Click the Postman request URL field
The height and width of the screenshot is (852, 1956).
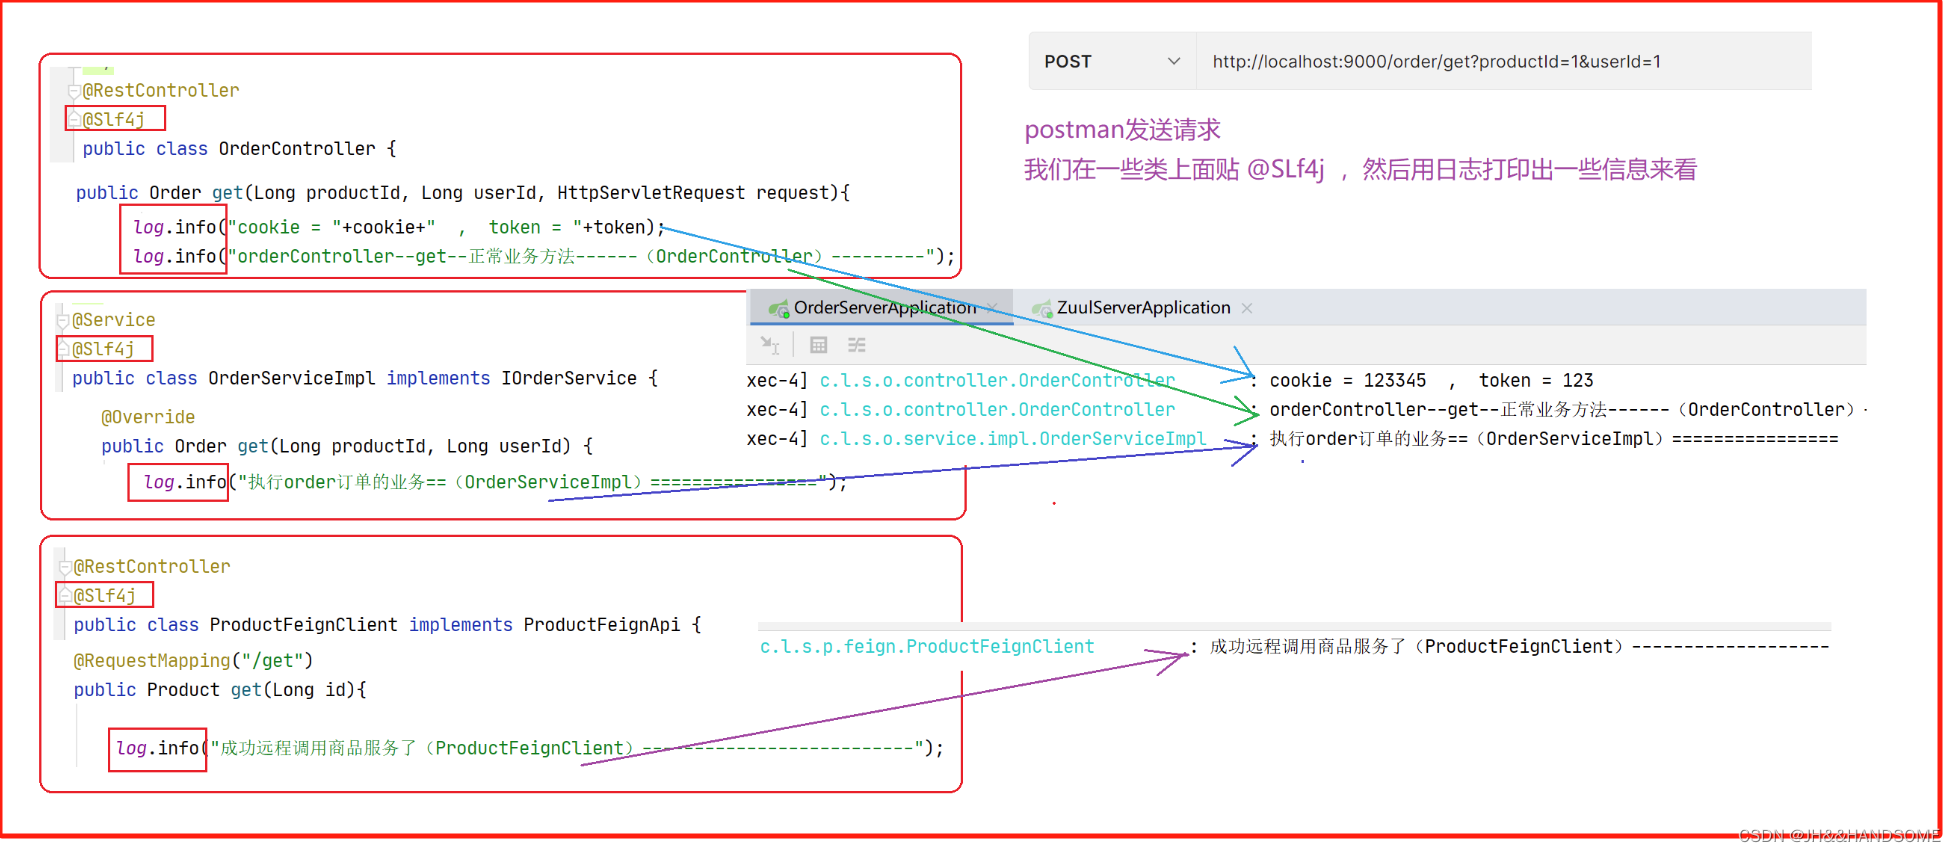click(x=1503, y=61)
